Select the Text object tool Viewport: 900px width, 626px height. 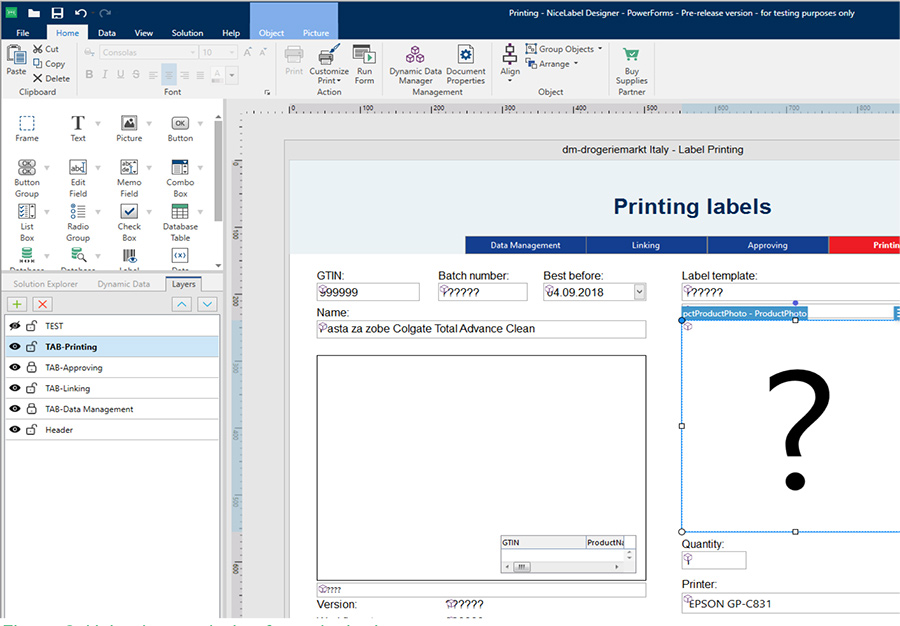click(77, 129)
